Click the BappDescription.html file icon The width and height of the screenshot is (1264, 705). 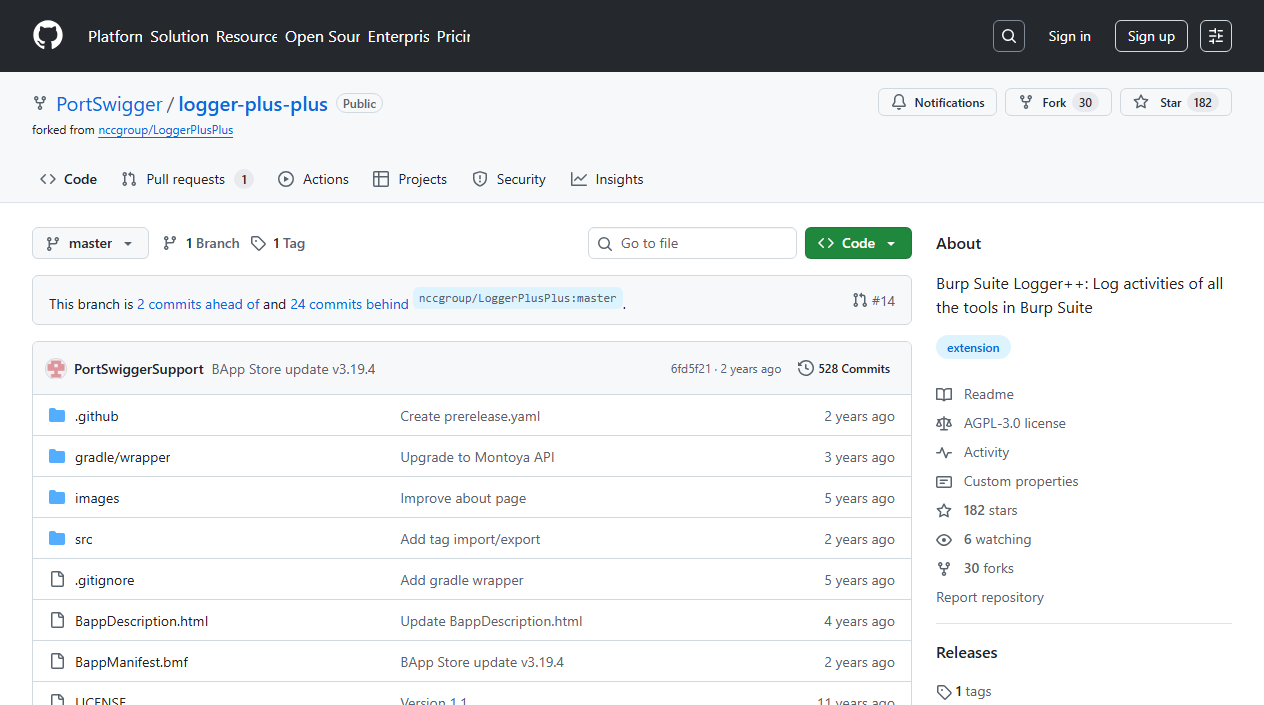click(57, 621)
